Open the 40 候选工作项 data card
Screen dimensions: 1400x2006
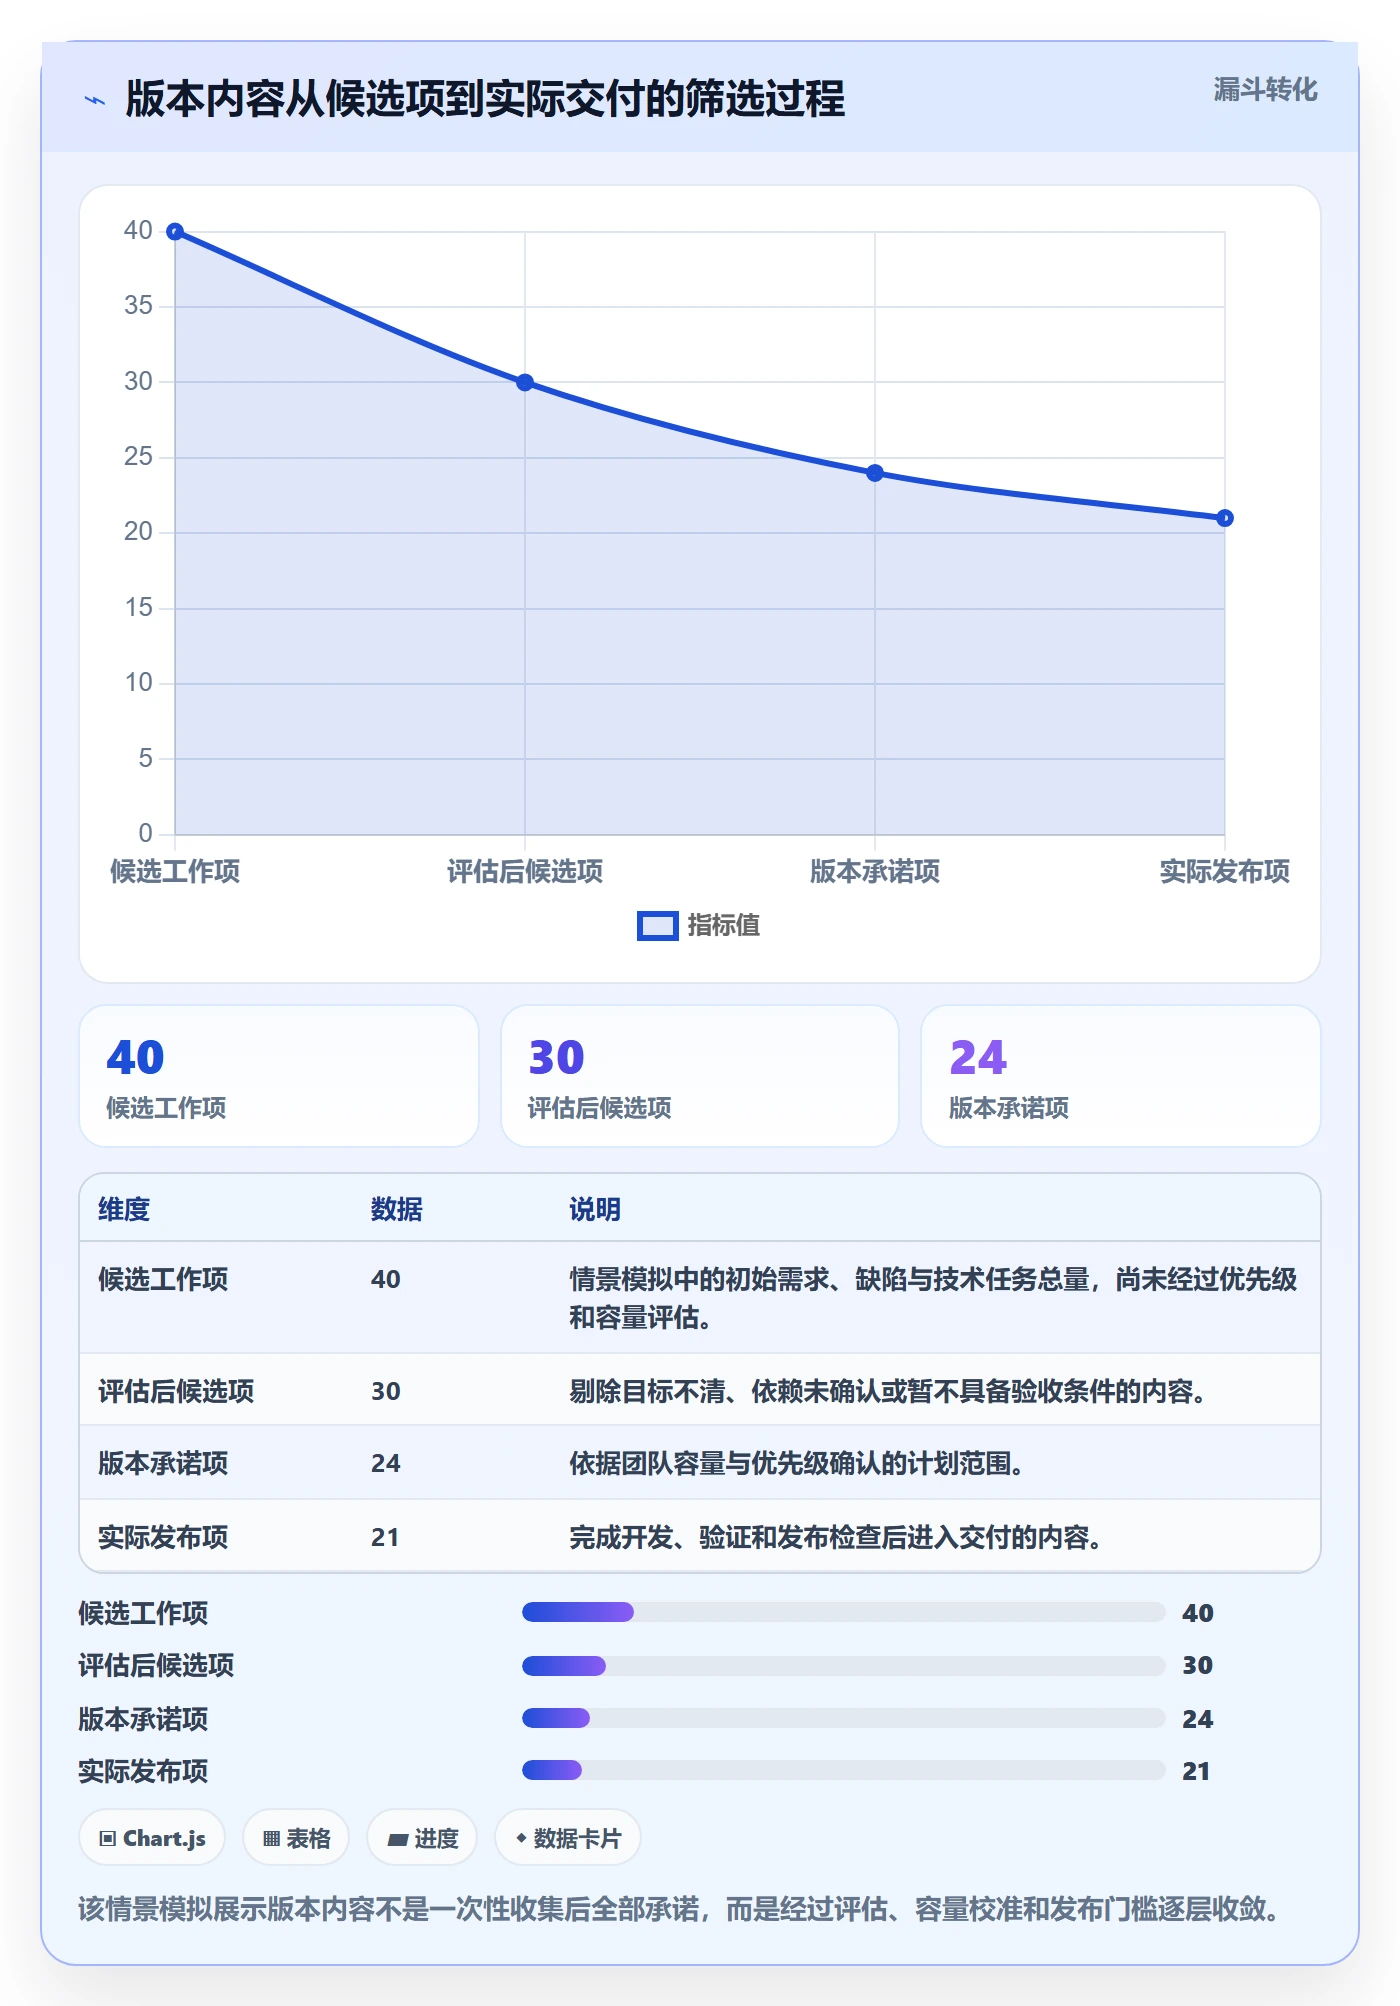tap(279, 1076)
